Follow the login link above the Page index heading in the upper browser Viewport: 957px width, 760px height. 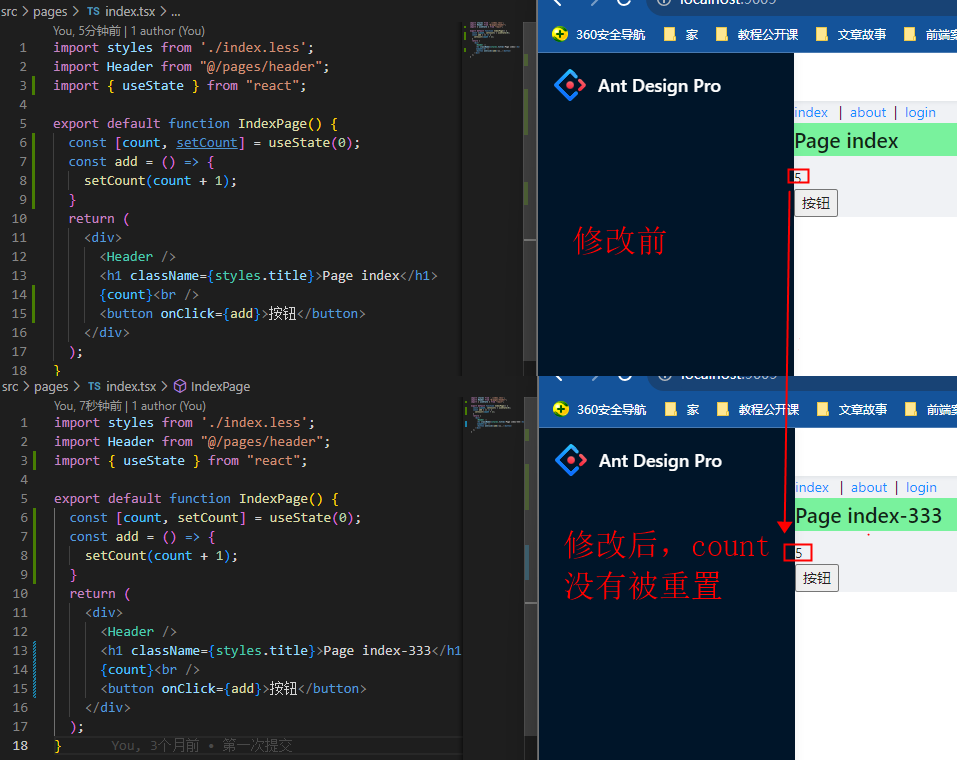pos(920,112)
